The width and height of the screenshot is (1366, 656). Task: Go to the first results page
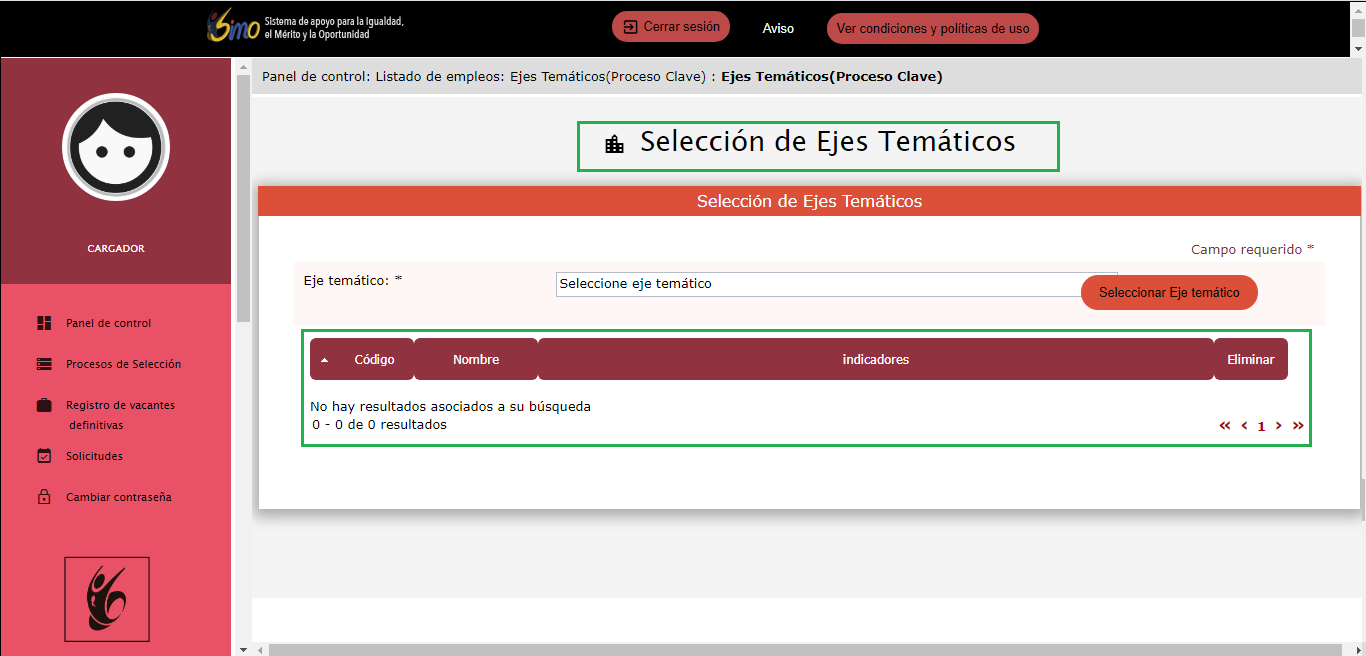[x=1225, y=426]
